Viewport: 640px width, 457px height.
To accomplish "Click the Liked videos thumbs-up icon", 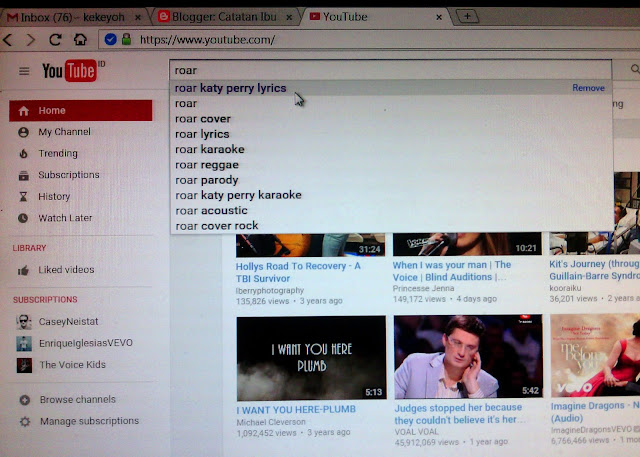I will click(x=23, y=270).
